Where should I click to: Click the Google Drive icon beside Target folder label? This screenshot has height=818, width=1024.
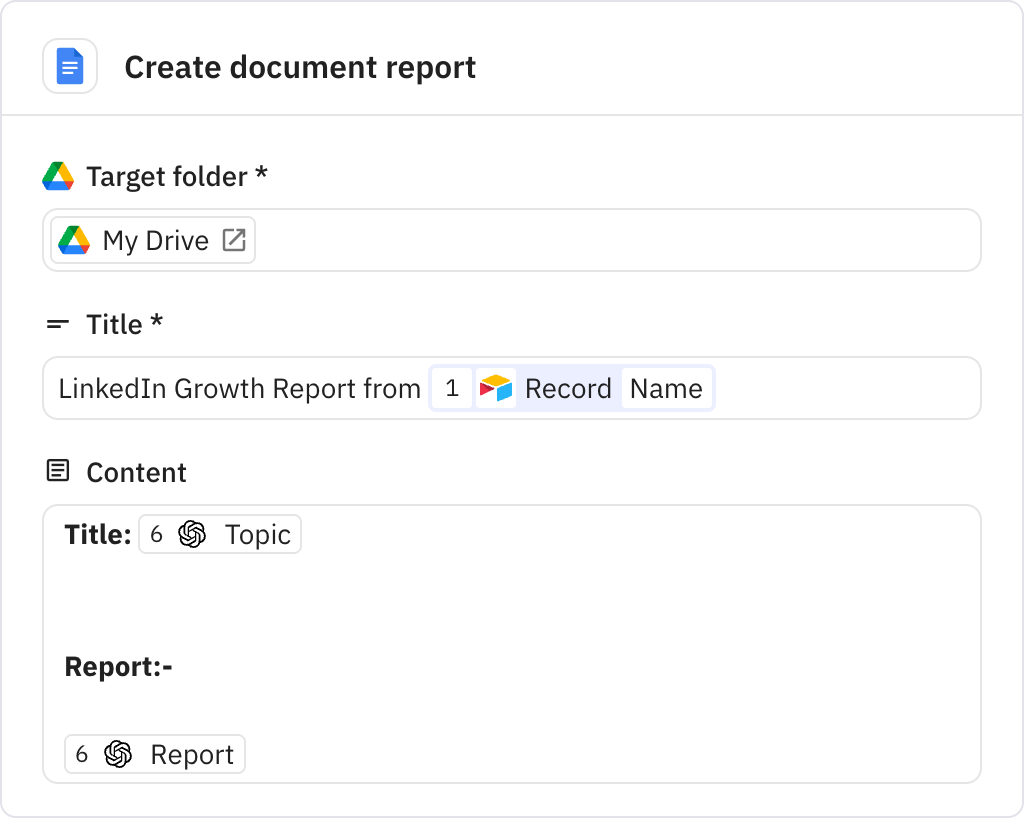coord(57,174)
